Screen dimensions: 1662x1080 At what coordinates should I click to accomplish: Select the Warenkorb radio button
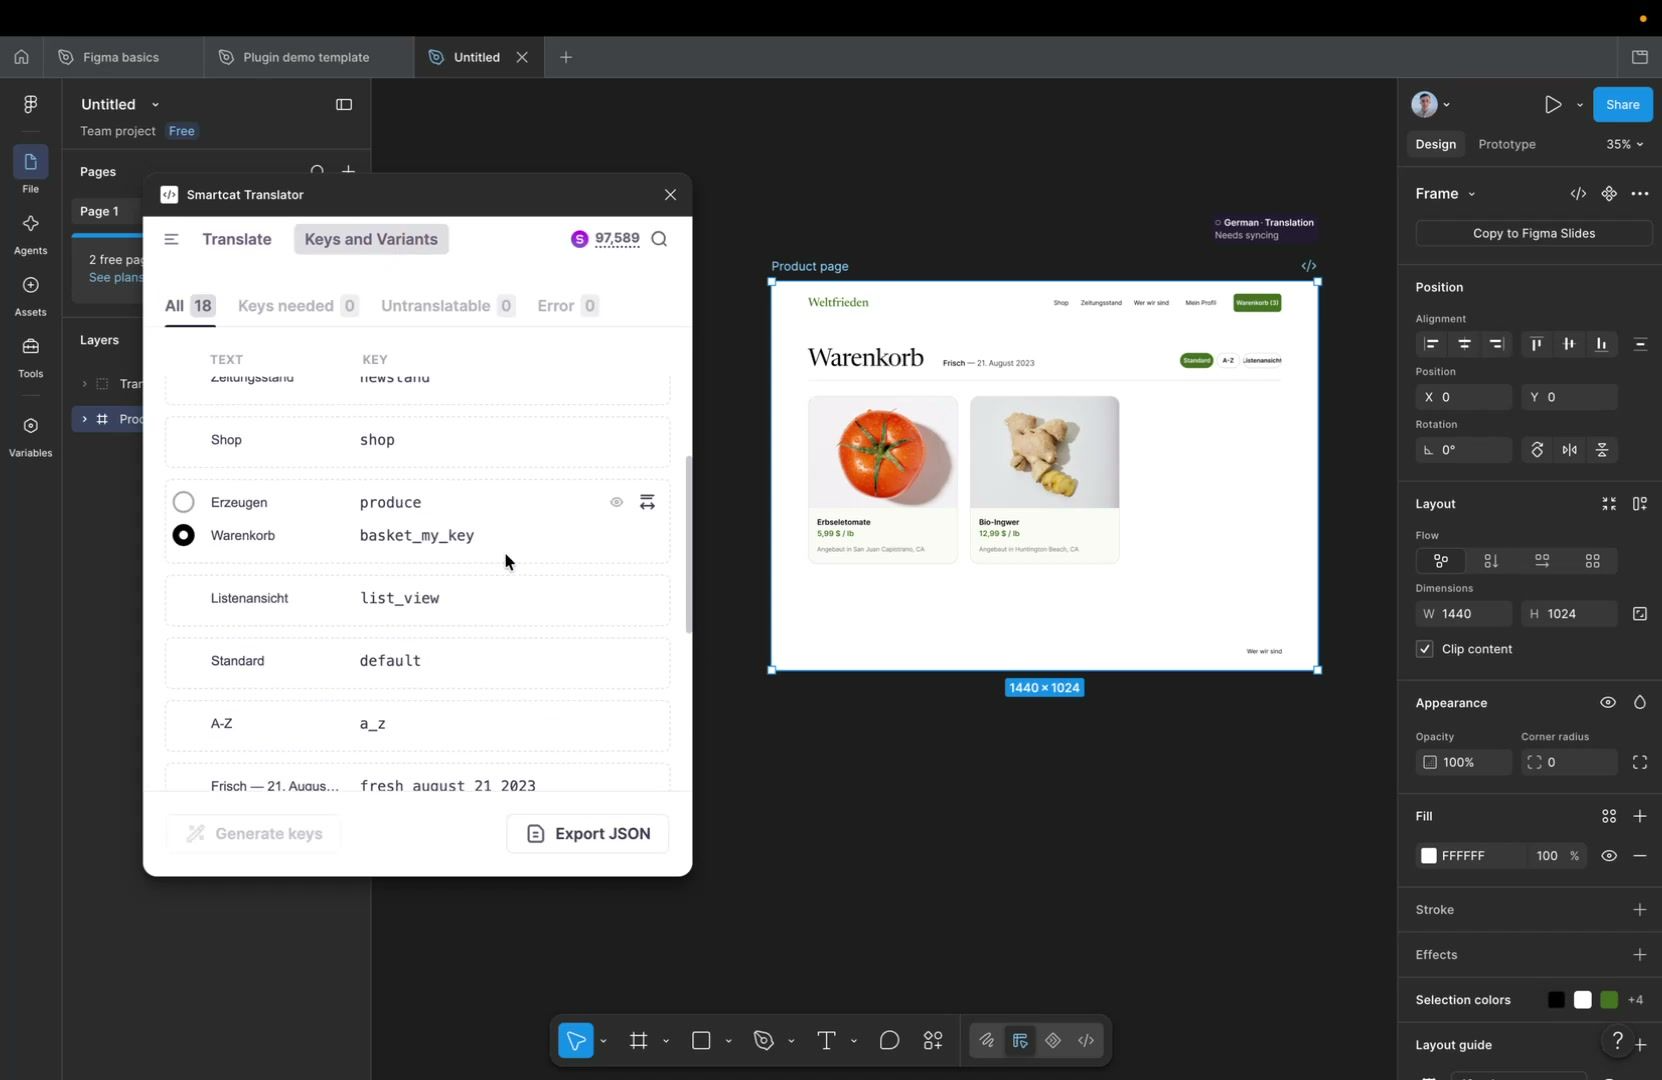pyautogui.click(x=183, y=535)
